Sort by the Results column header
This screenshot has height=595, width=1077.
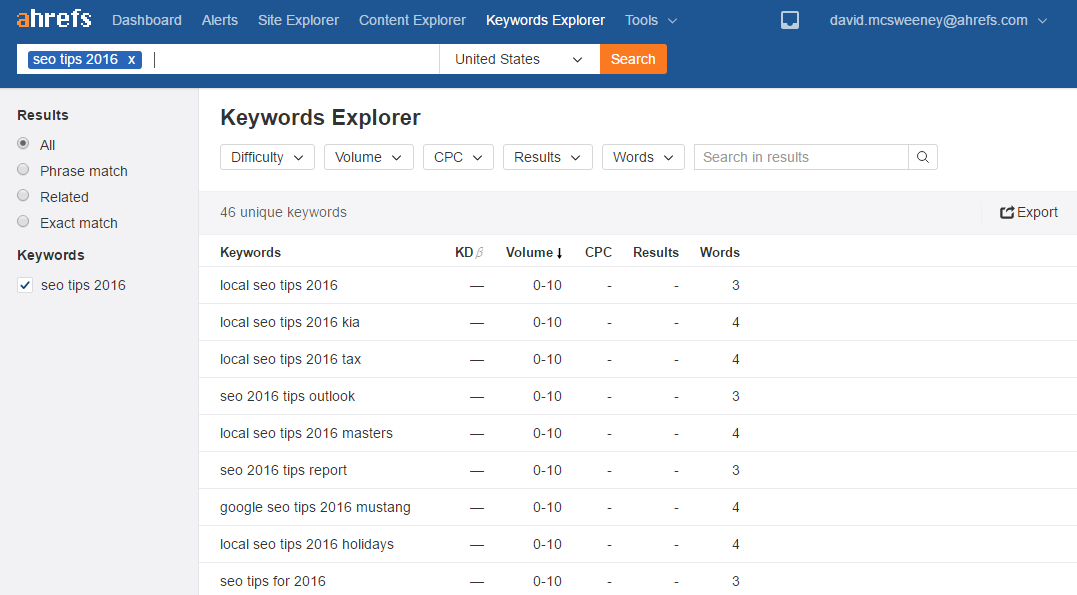point(656,252)
